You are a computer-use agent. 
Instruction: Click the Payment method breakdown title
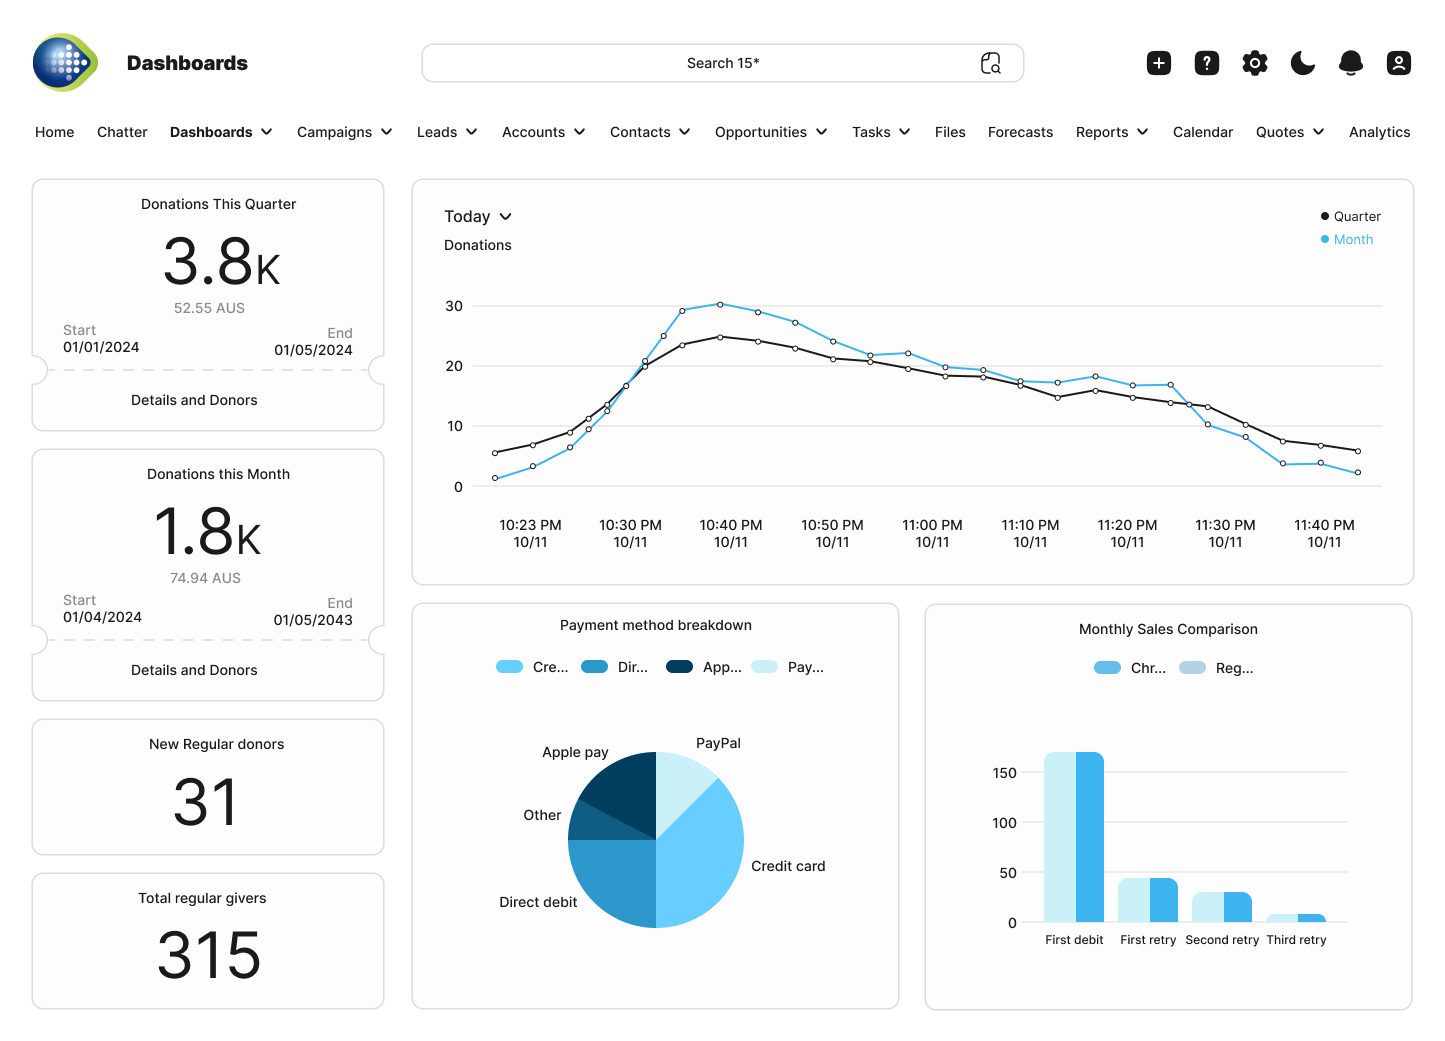656,625
